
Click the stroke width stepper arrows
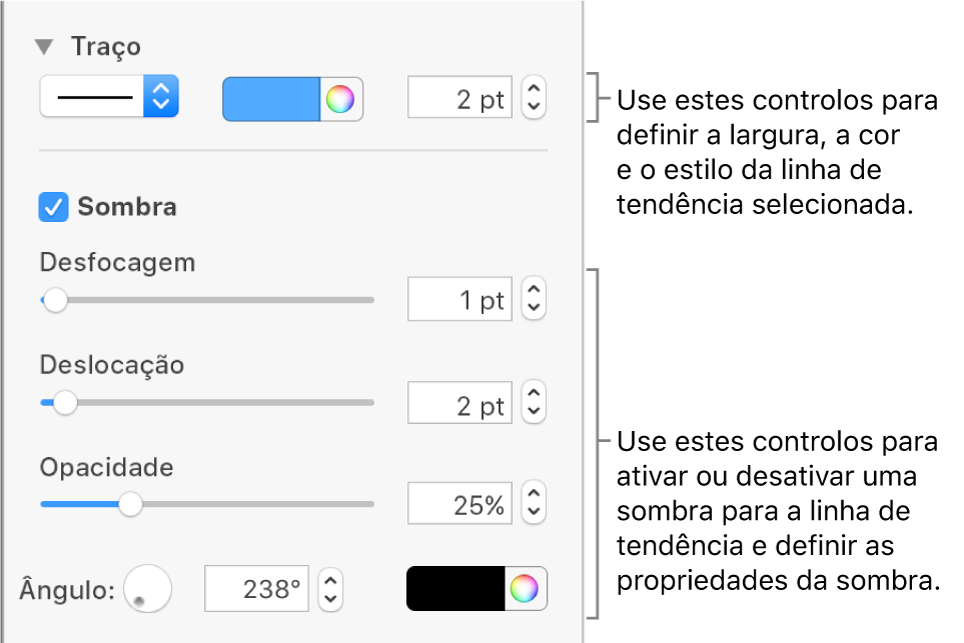point(534,99)
